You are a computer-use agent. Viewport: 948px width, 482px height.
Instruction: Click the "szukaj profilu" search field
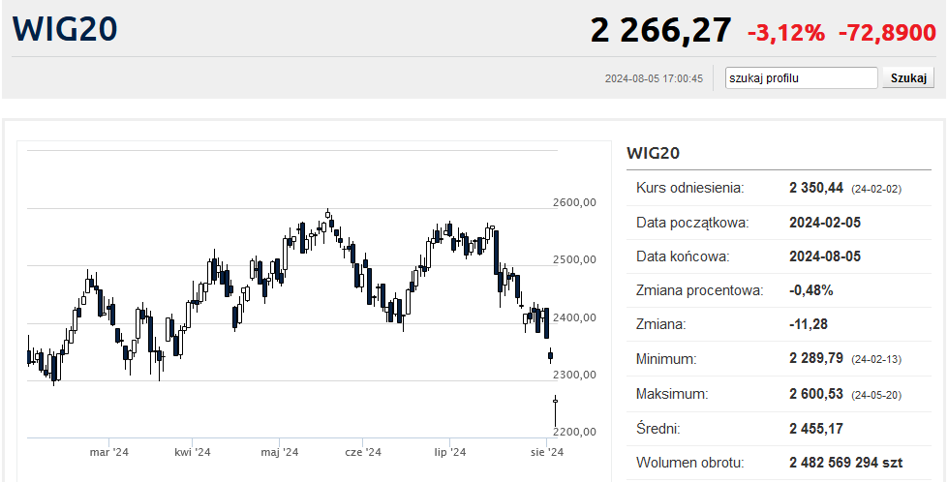click(801, 78)
